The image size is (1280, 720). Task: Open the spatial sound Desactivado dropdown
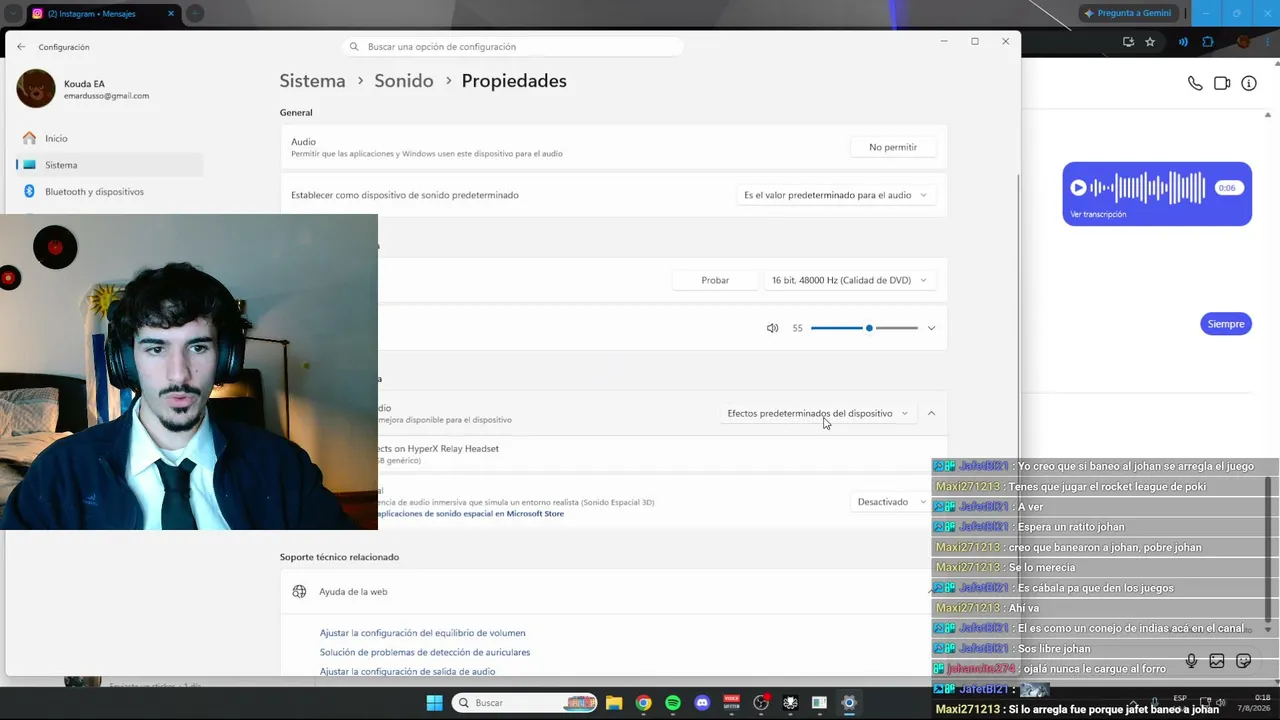892,502
